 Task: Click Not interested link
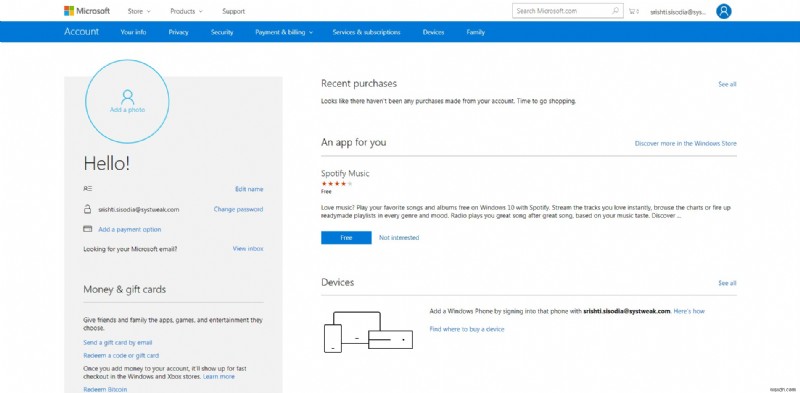coord(399,238)
